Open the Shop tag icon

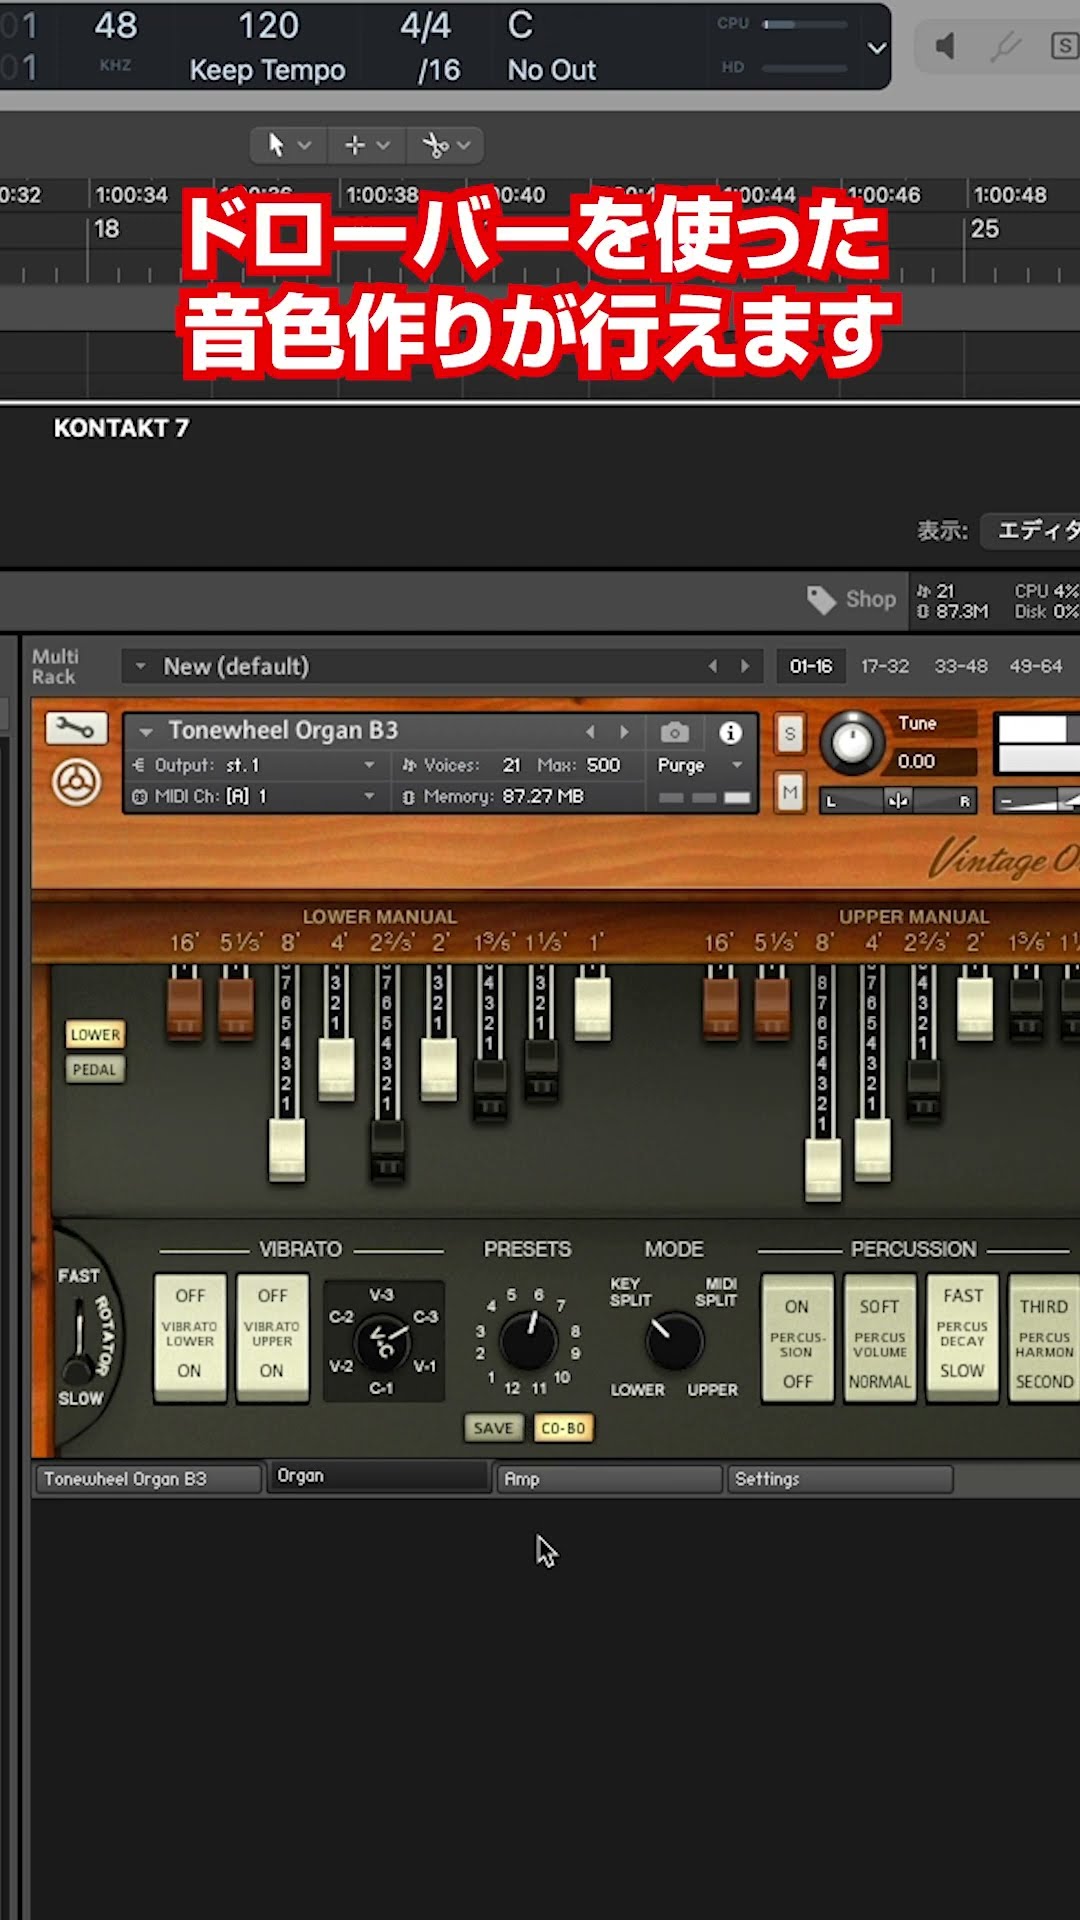tap(821, 600)
